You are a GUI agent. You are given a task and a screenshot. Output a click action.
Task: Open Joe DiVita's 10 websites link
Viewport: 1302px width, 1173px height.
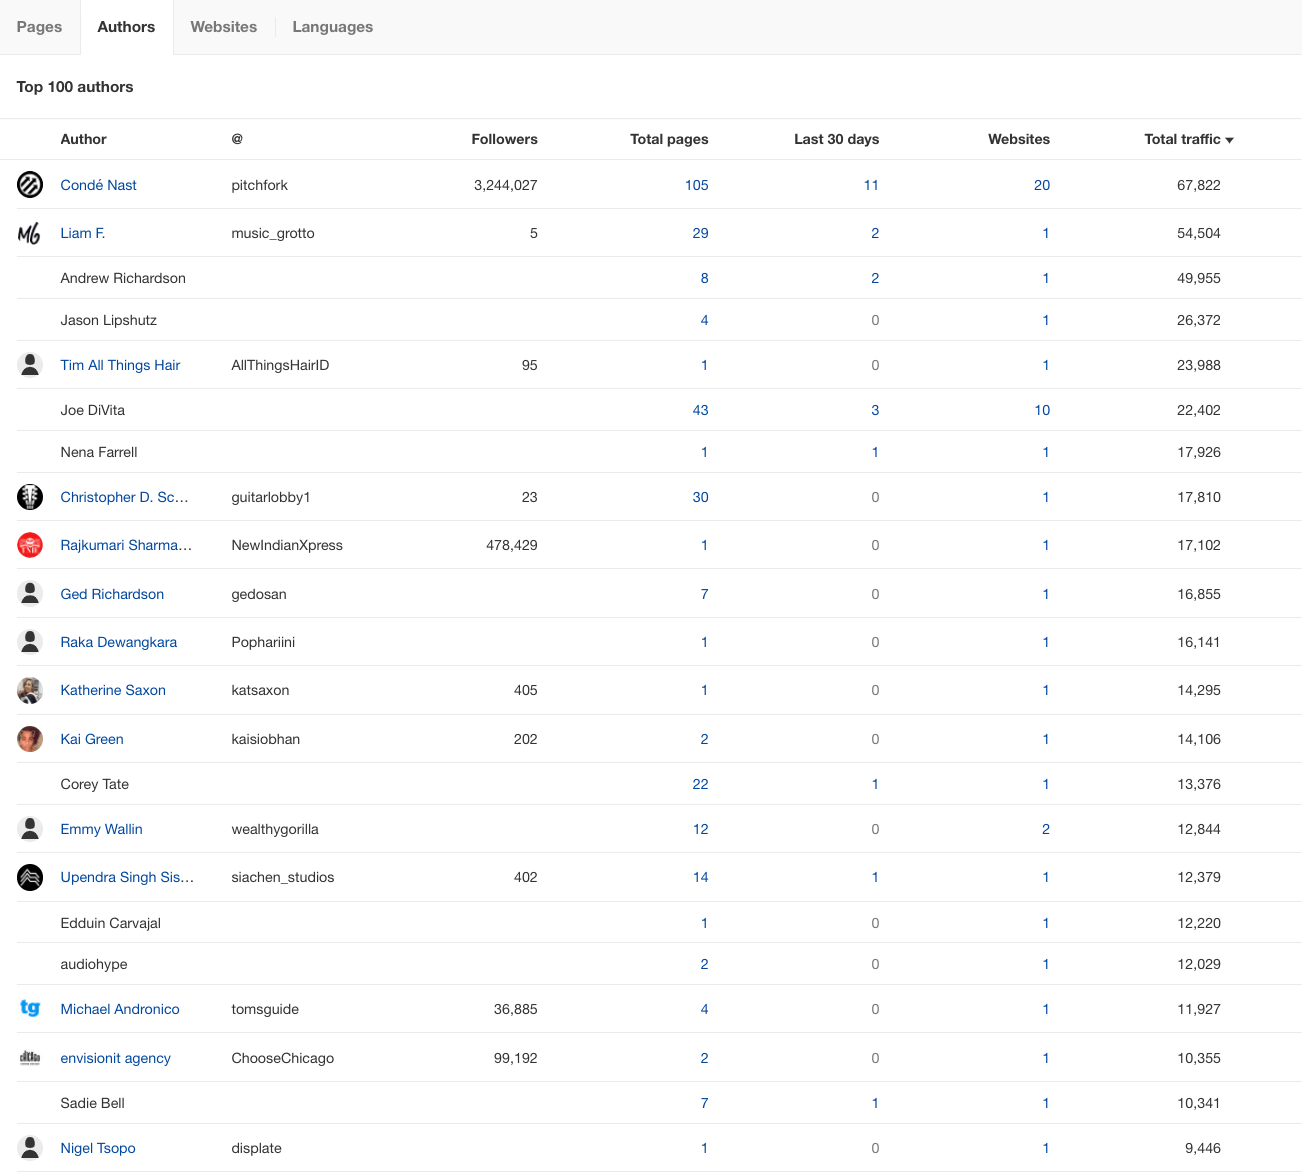pyautogui.click(x=1042, y=410)
